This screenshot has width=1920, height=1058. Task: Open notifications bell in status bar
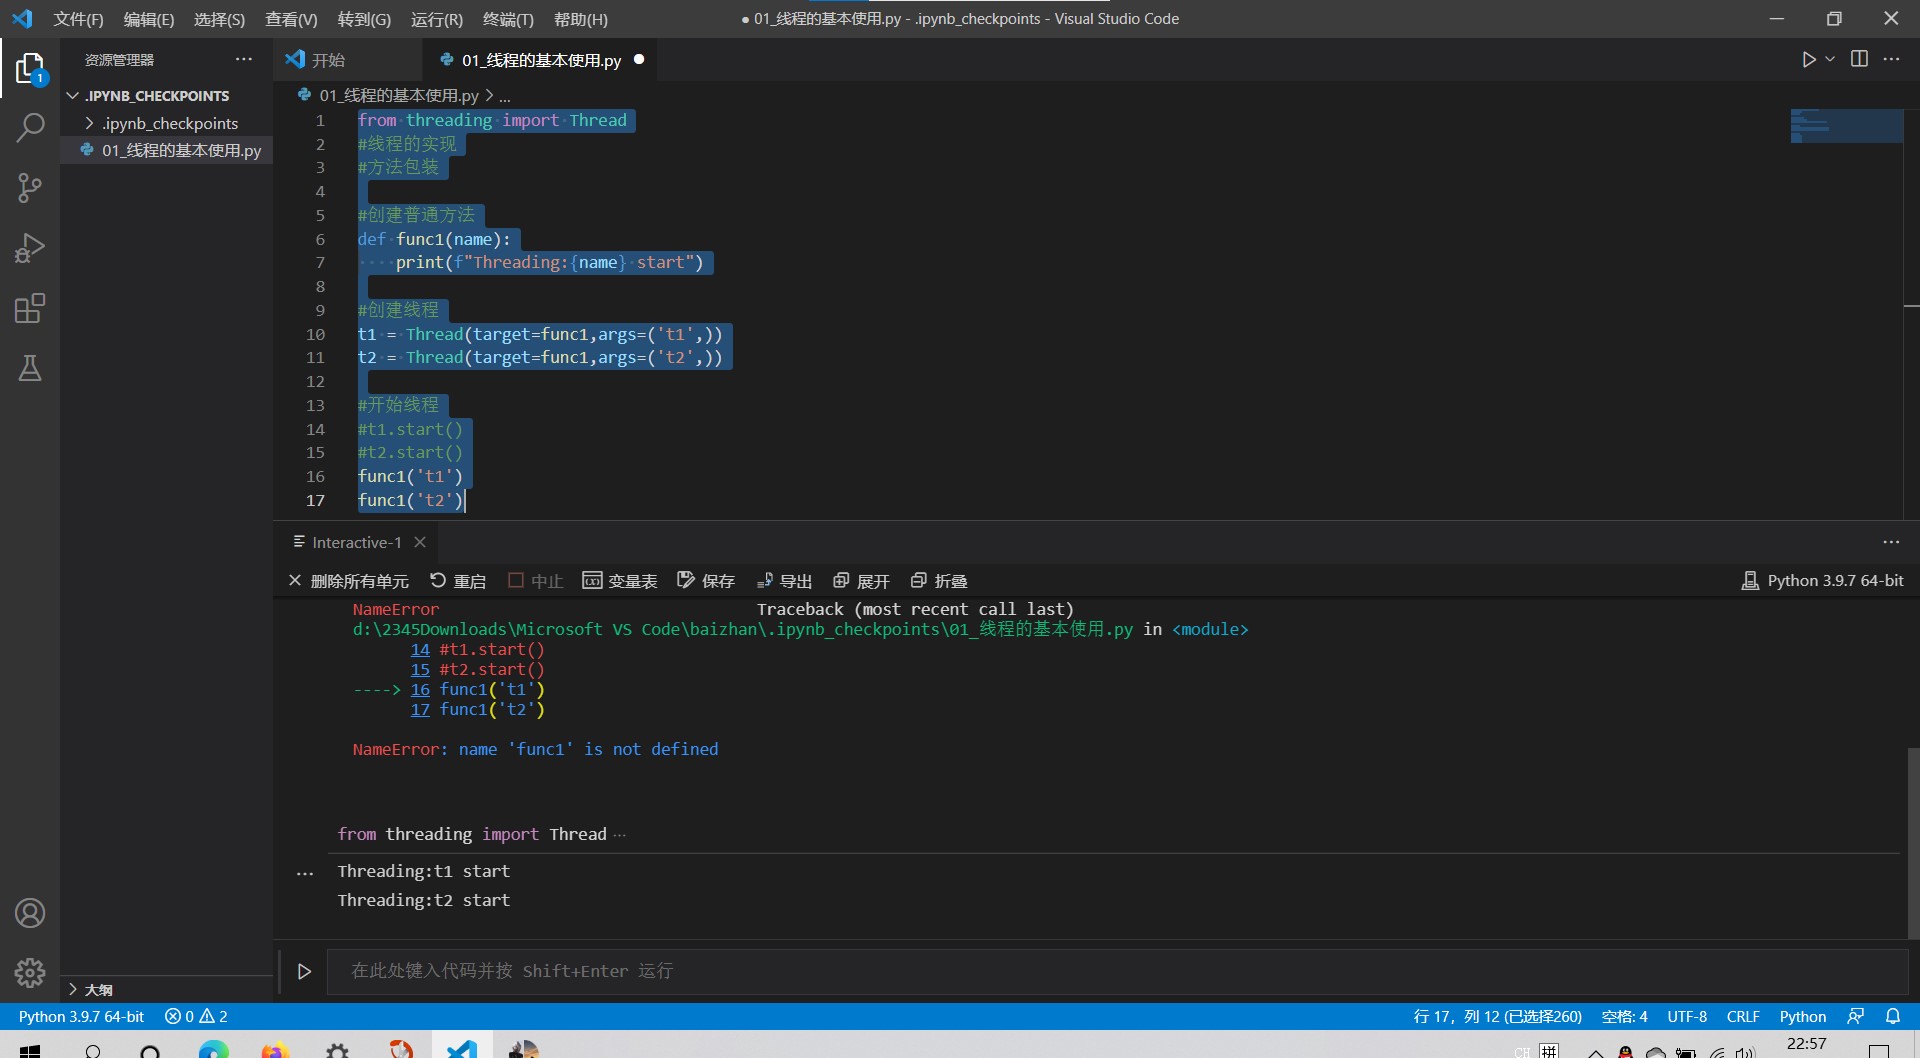point(1892,1016)
